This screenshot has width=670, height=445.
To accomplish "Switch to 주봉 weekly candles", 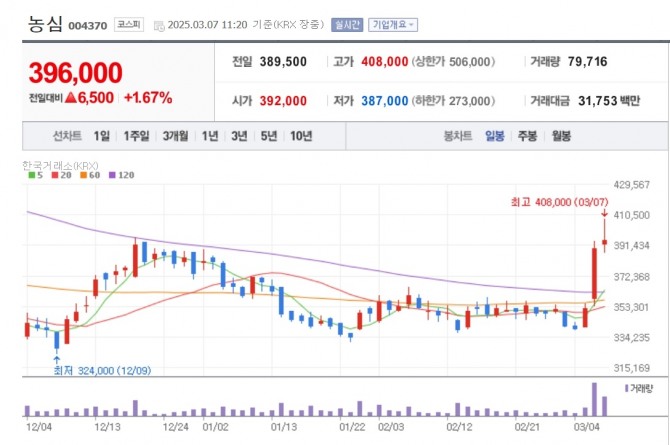I will click(x=527, y=136).
